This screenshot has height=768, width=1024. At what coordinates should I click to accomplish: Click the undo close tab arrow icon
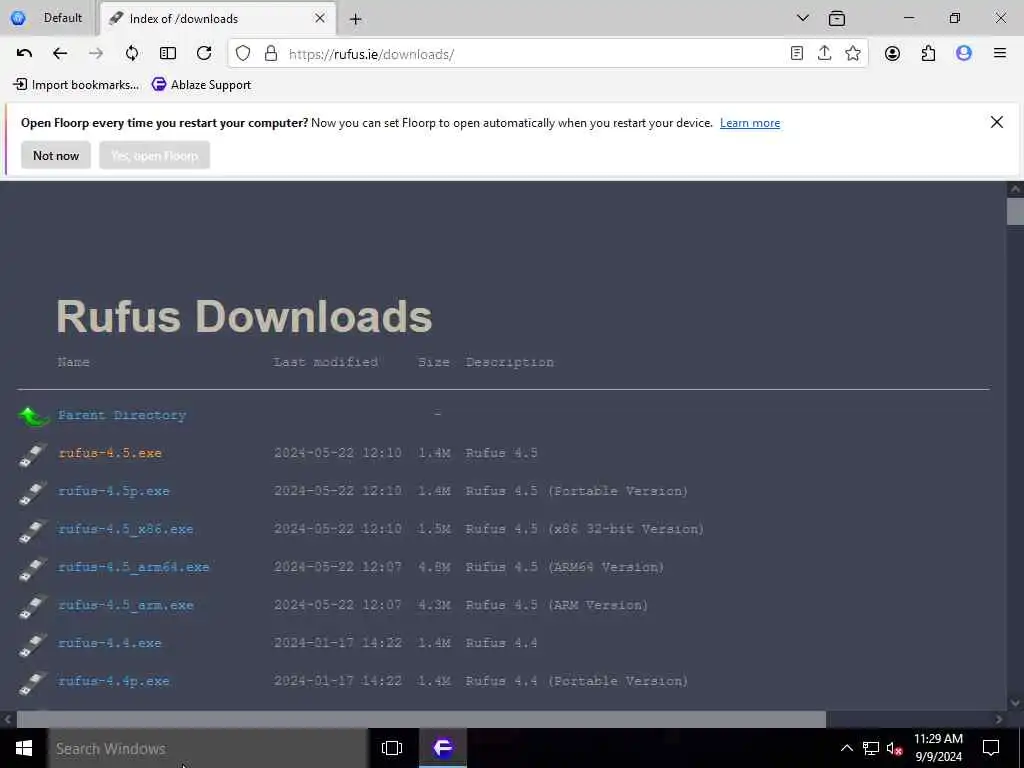[24, 54]
